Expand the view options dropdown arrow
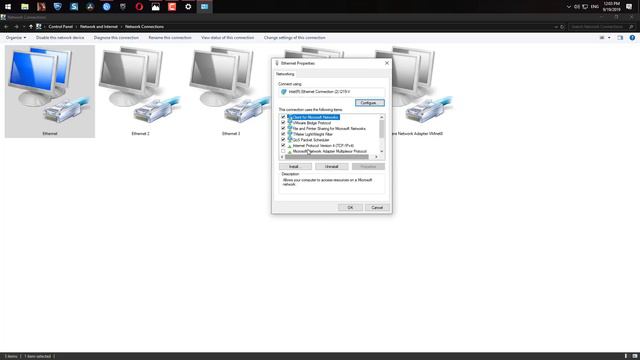The image size is (640, 360). [609, 38]
